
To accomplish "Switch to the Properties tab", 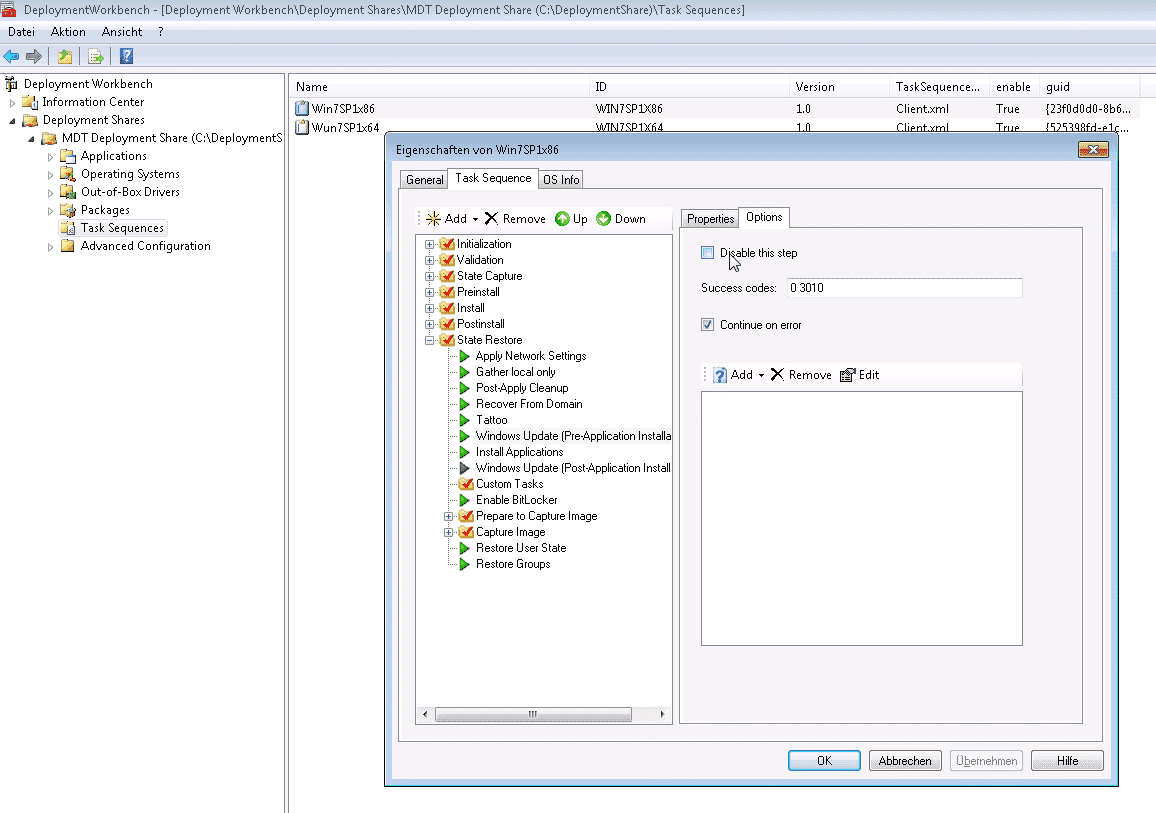I will 710,219.
